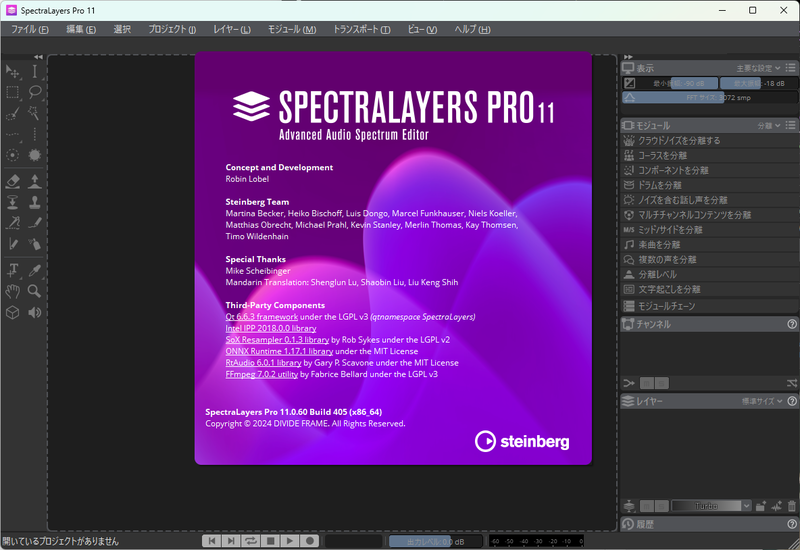Select the solid gear-shaped selection tool
The image size is (800, 550).
tap(35, 155)
